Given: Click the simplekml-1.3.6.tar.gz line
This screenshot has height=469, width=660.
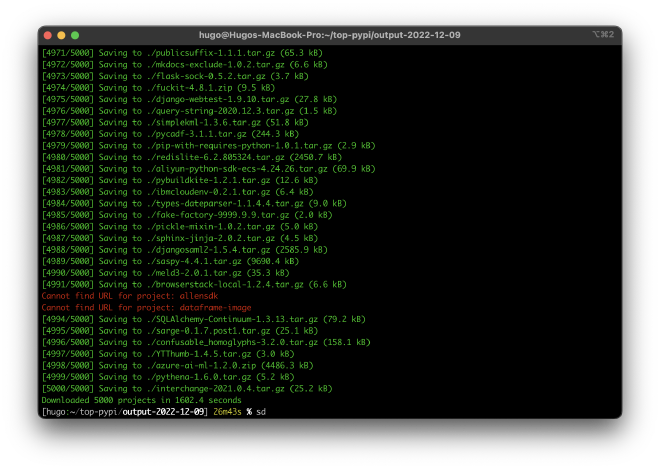Looking at the screenshot, I should click(175, 123).
